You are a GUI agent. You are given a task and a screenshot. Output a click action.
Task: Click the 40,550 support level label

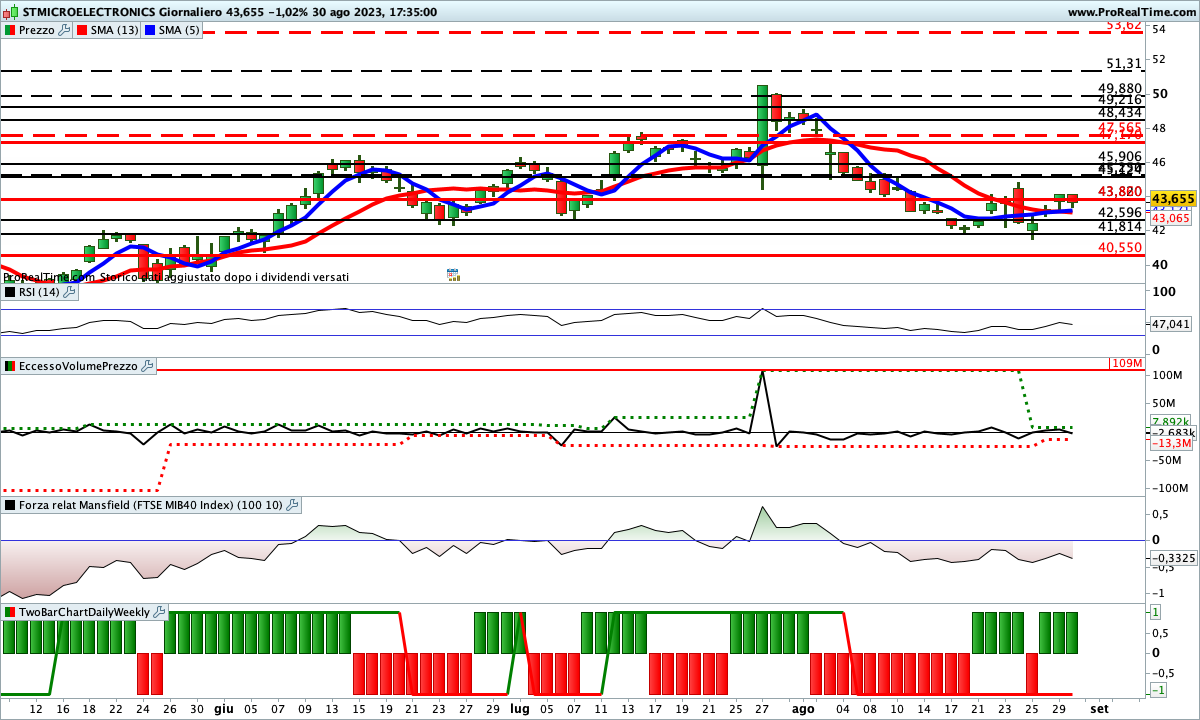1120,247
